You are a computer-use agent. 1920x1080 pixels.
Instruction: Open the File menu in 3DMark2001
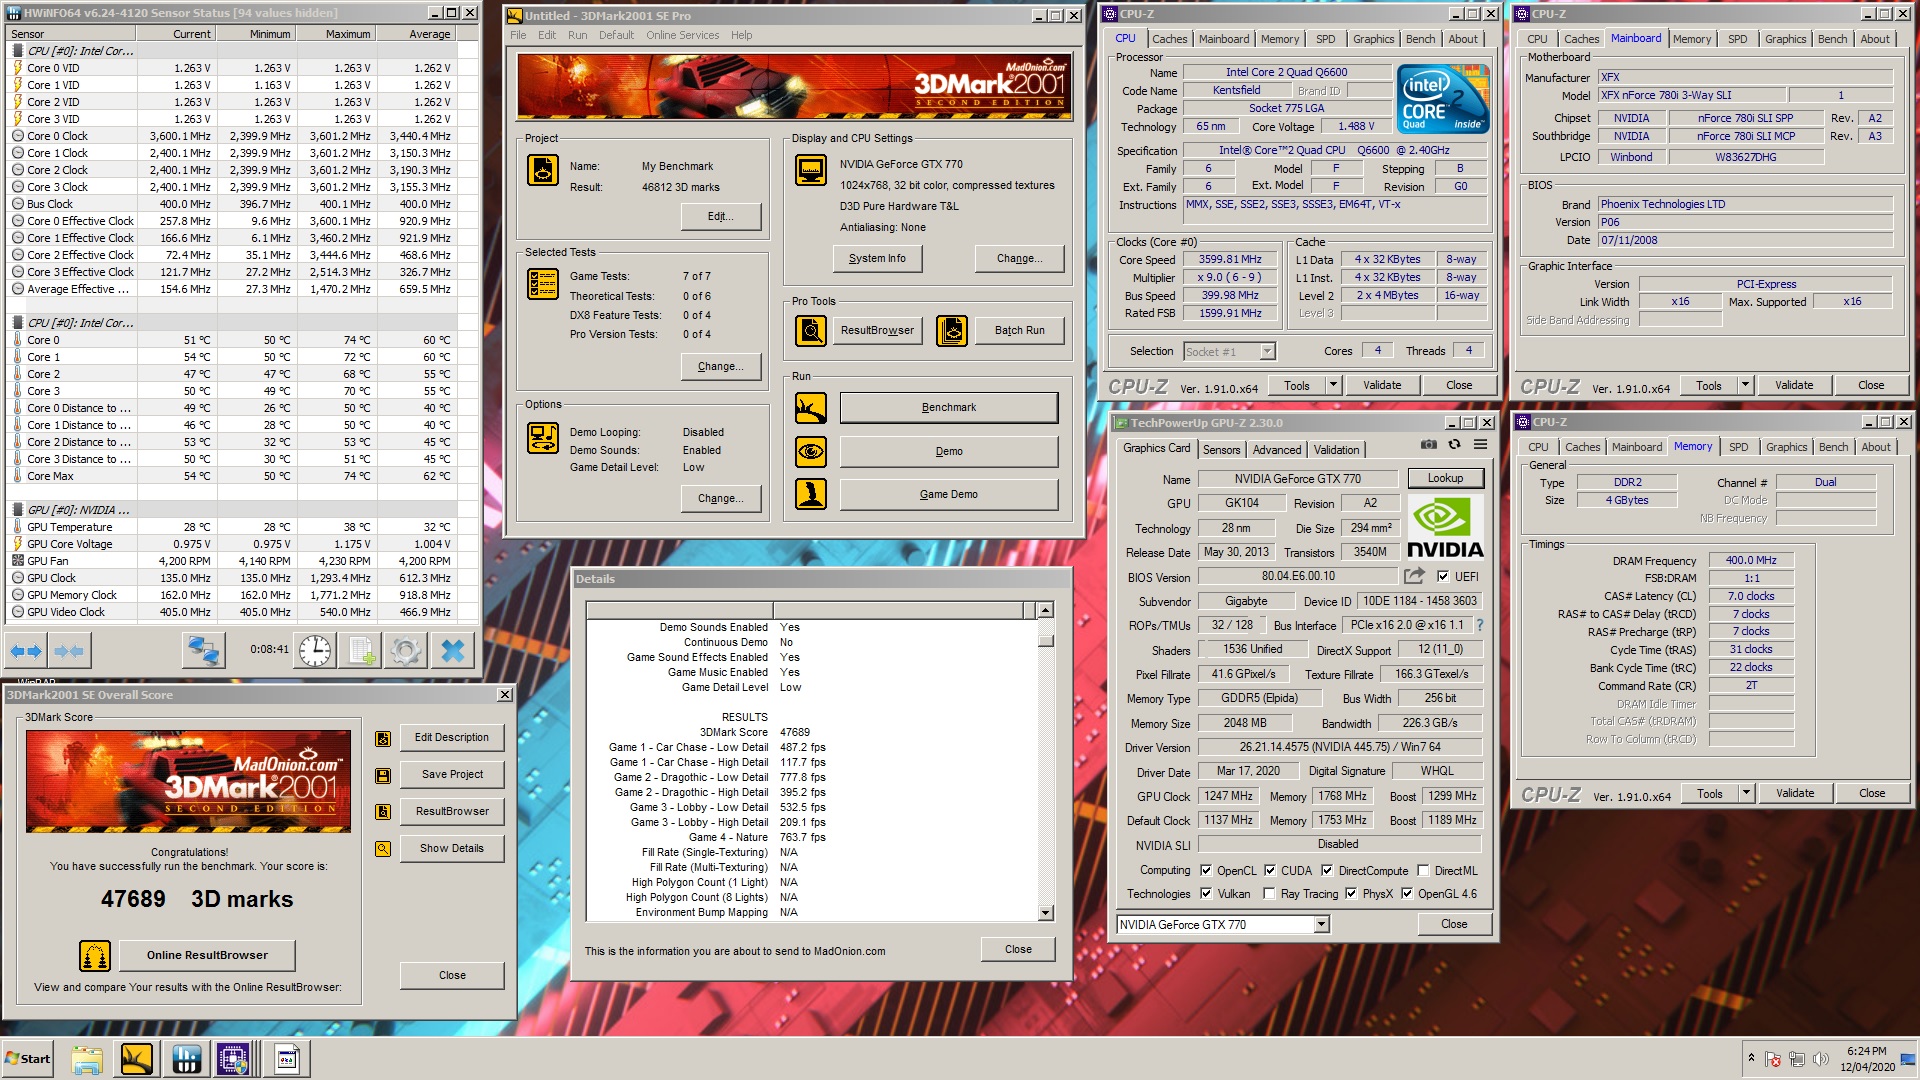point(518,35)
